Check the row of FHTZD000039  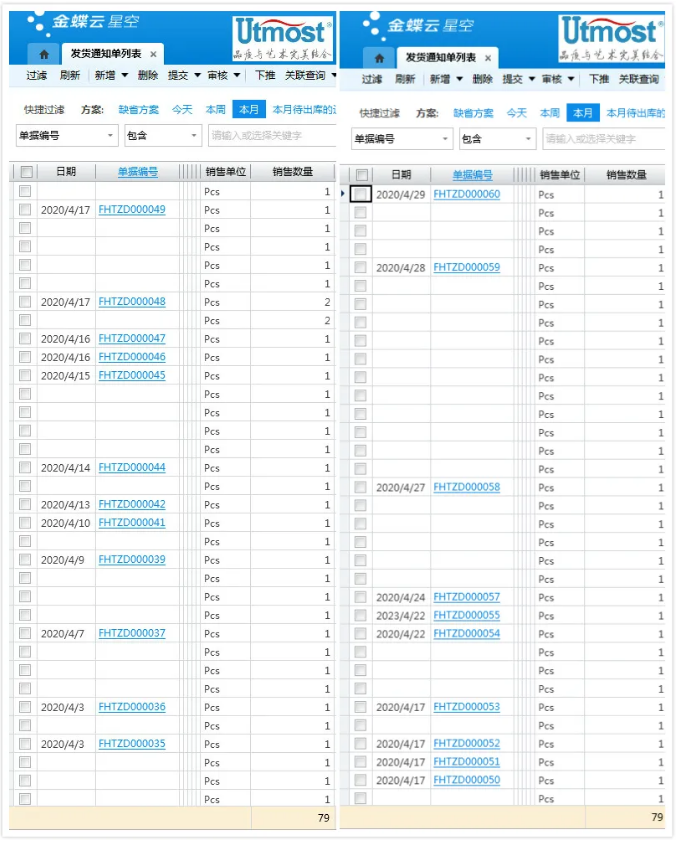(25, 559)
